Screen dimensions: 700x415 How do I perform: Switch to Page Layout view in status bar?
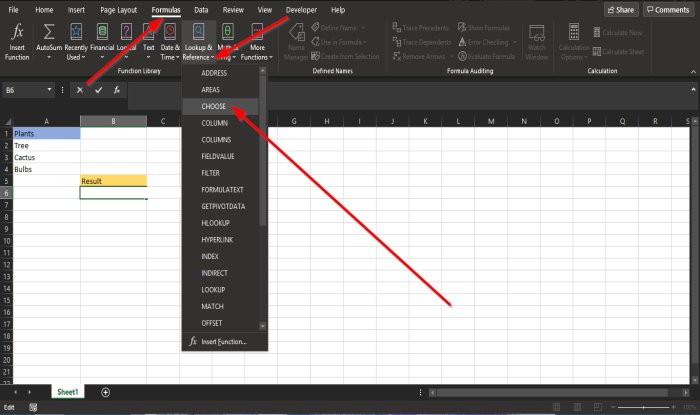pyautogui.click(x=577, y=407)
